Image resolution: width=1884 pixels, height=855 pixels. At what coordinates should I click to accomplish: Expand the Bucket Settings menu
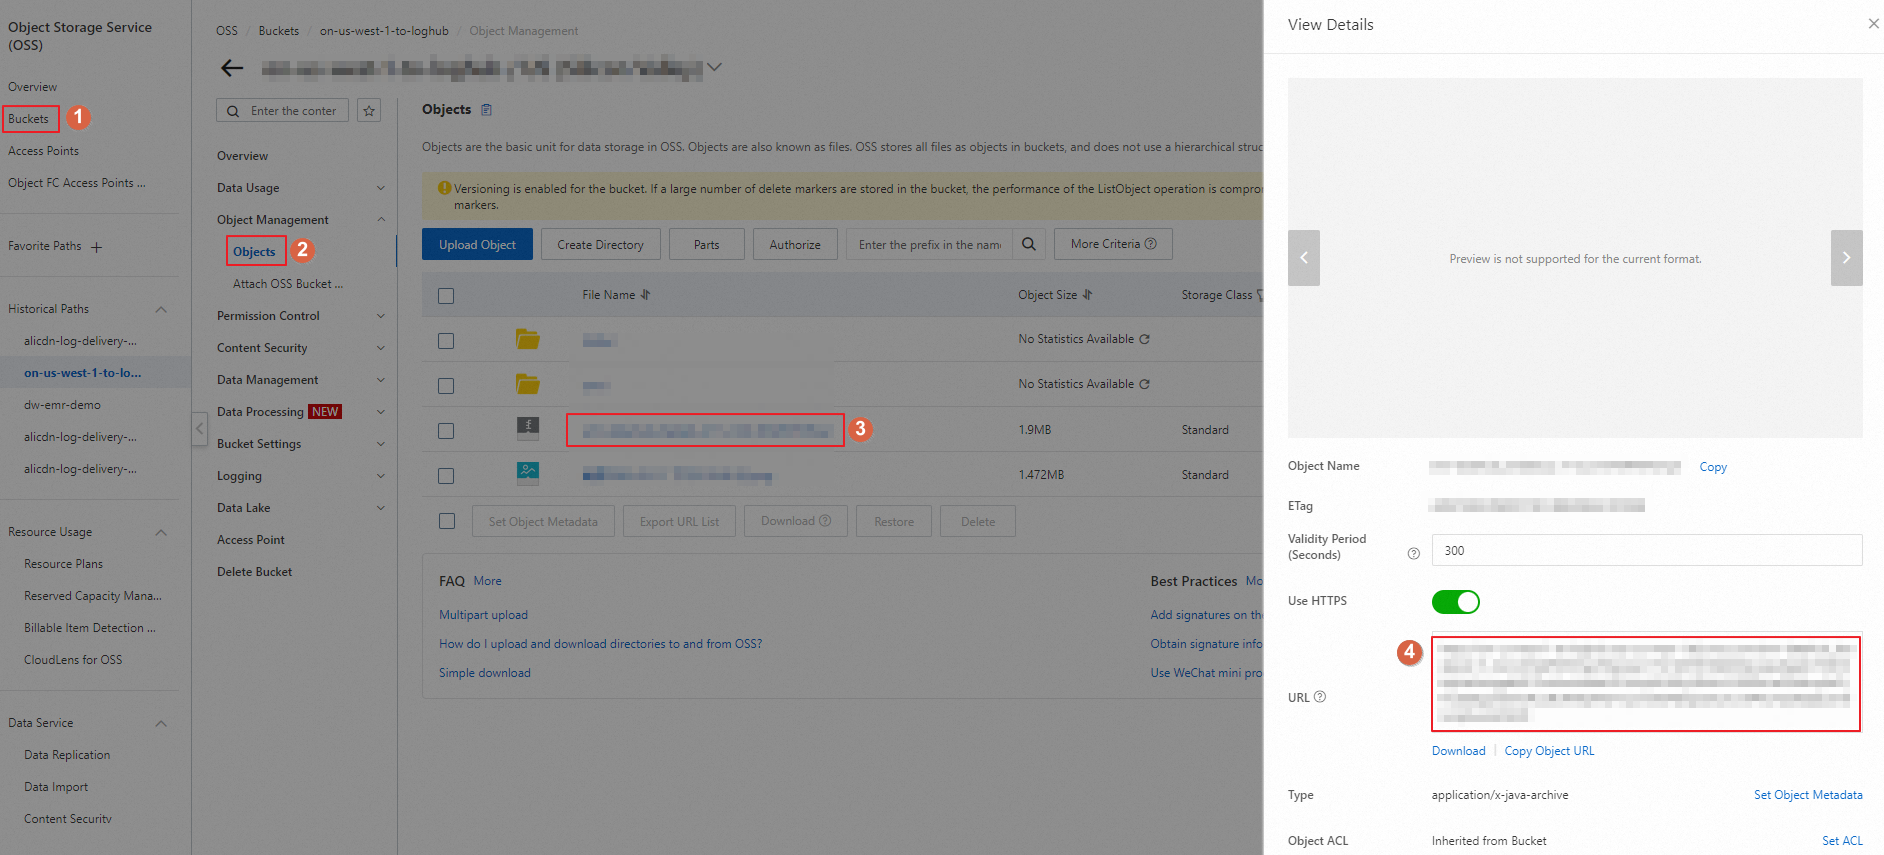(380, 444)
